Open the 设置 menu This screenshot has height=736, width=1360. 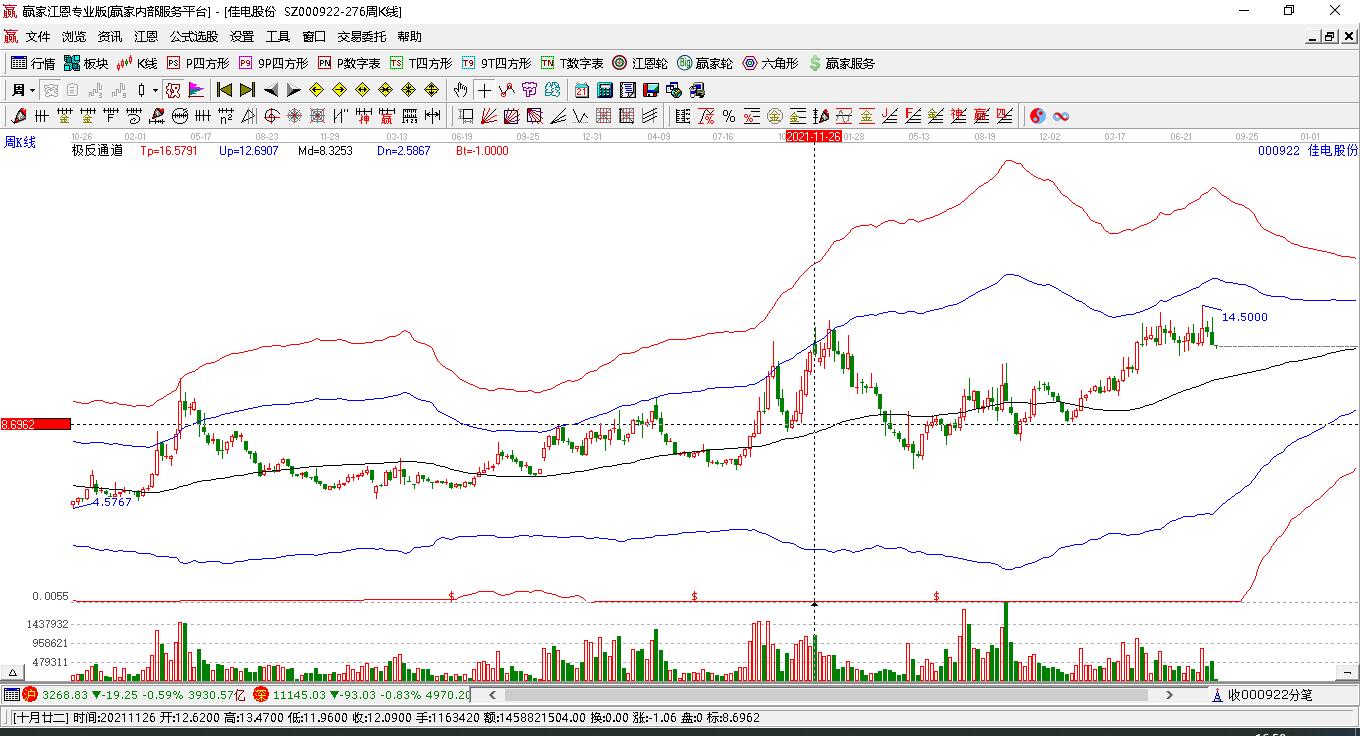click(x=242, y=37)
